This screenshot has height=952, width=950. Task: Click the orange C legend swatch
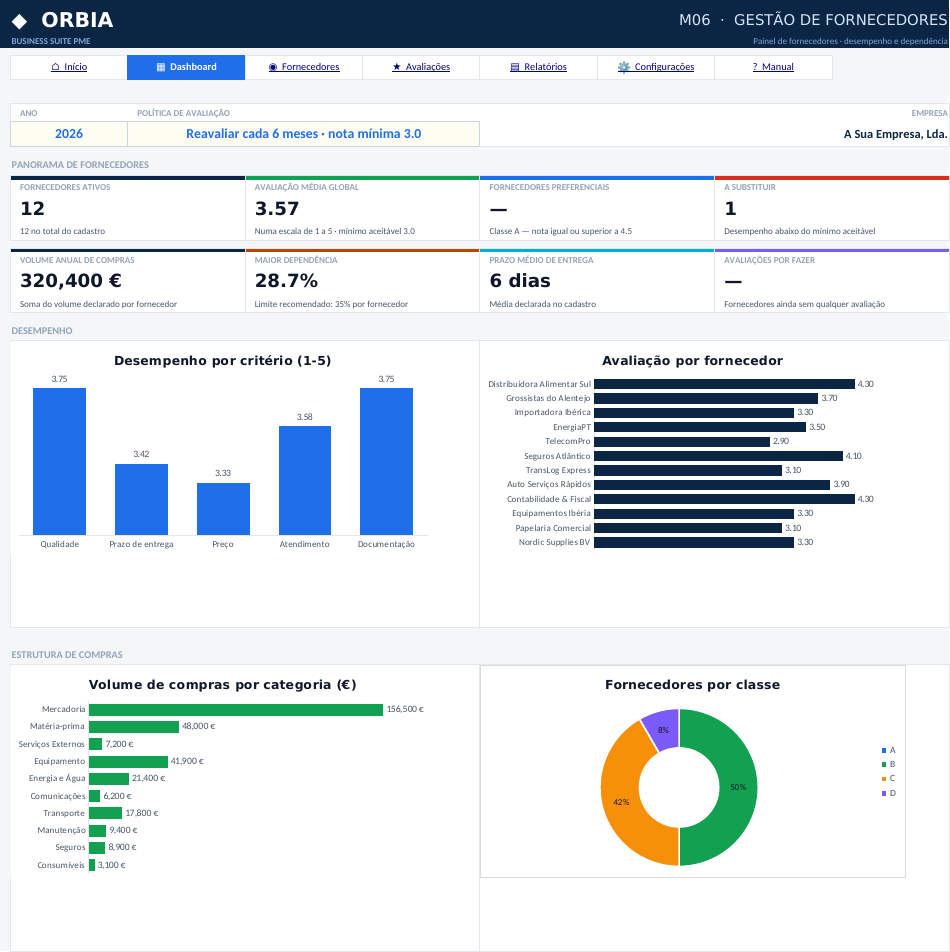(884, 779)
